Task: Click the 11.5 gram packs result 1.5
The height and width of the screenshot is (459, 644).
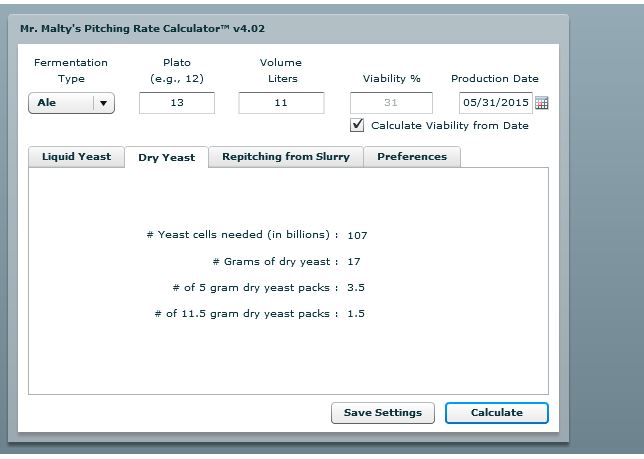Action: (355, 314)
